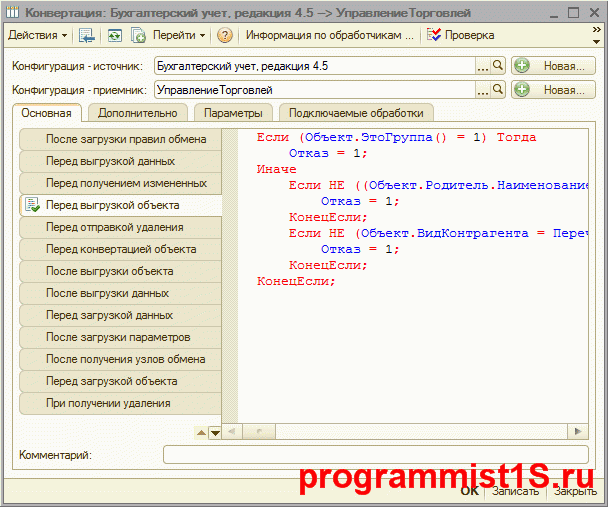
Task: Click ellipsis select button for source configuration
Action: pyautogui.click(x=482, y=66)
